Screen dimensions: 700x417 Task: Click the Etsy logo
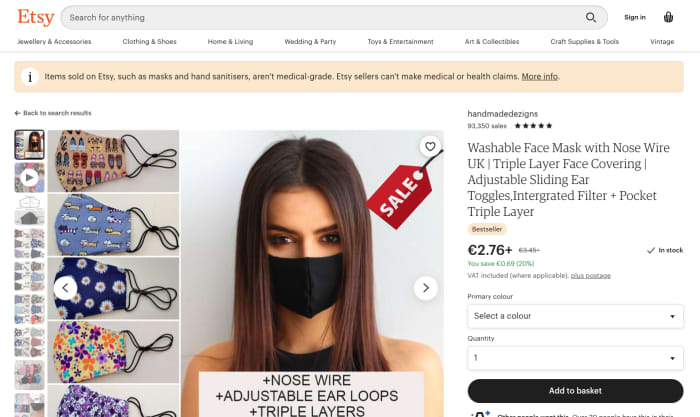[36, 17]
